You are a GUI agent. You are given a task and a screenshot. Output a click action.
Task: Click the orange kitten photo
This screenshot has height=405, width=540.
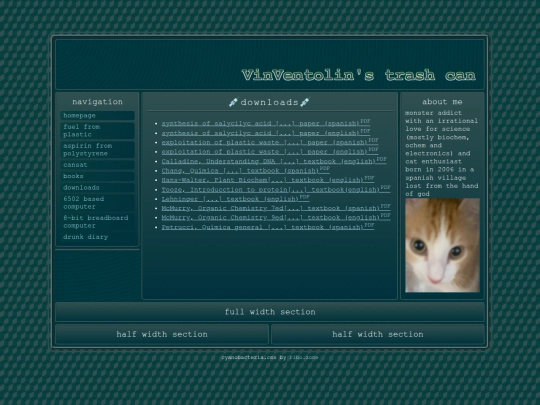(442, 245)
